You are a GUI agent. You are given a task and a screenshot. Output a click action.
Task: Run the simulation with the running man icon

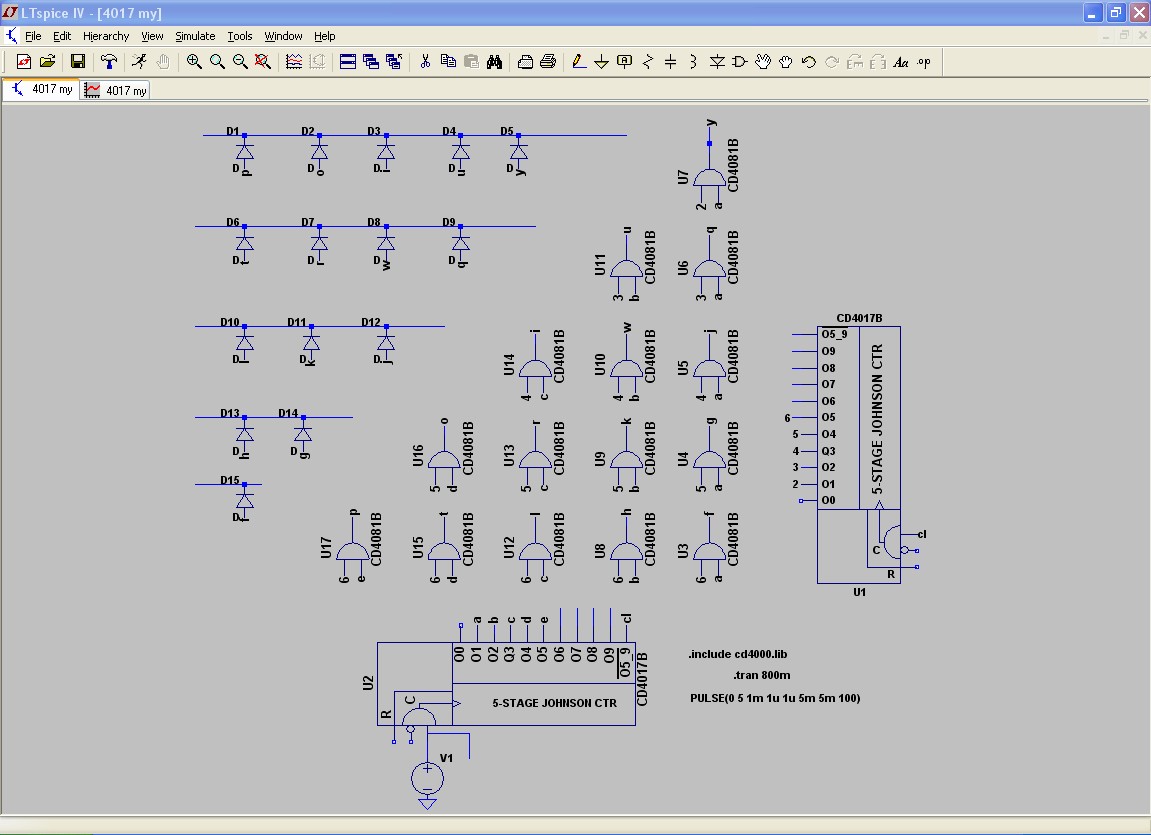[x=139, y=62]
